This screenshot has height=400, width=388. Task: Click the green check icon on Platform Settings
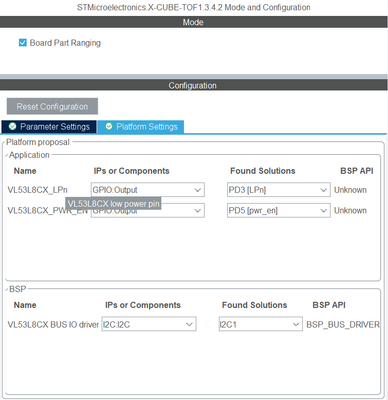109,126
